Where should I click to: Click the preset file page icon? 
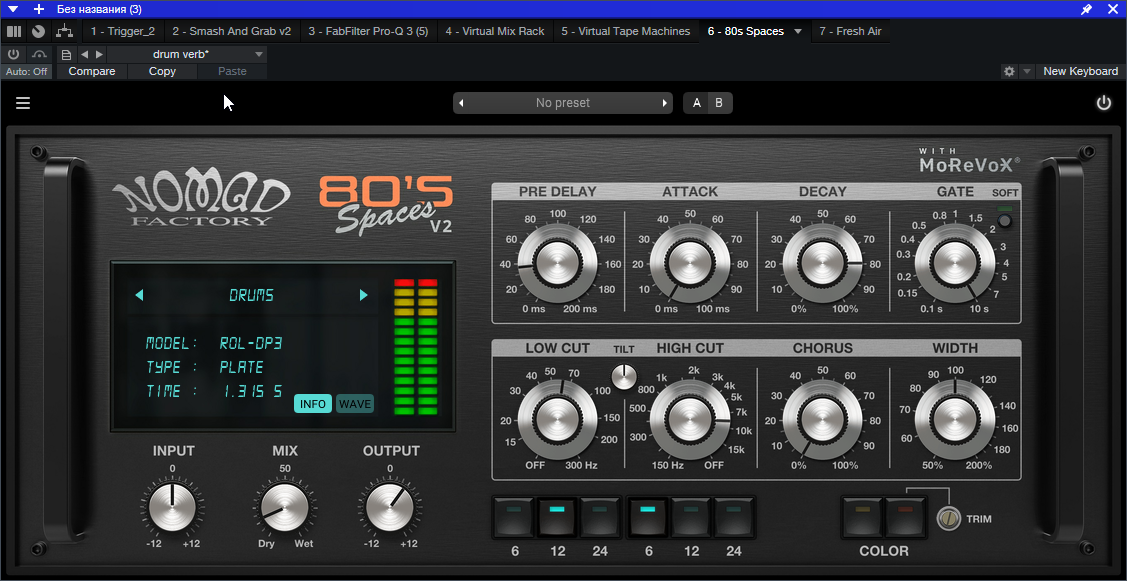click(67, 54)
